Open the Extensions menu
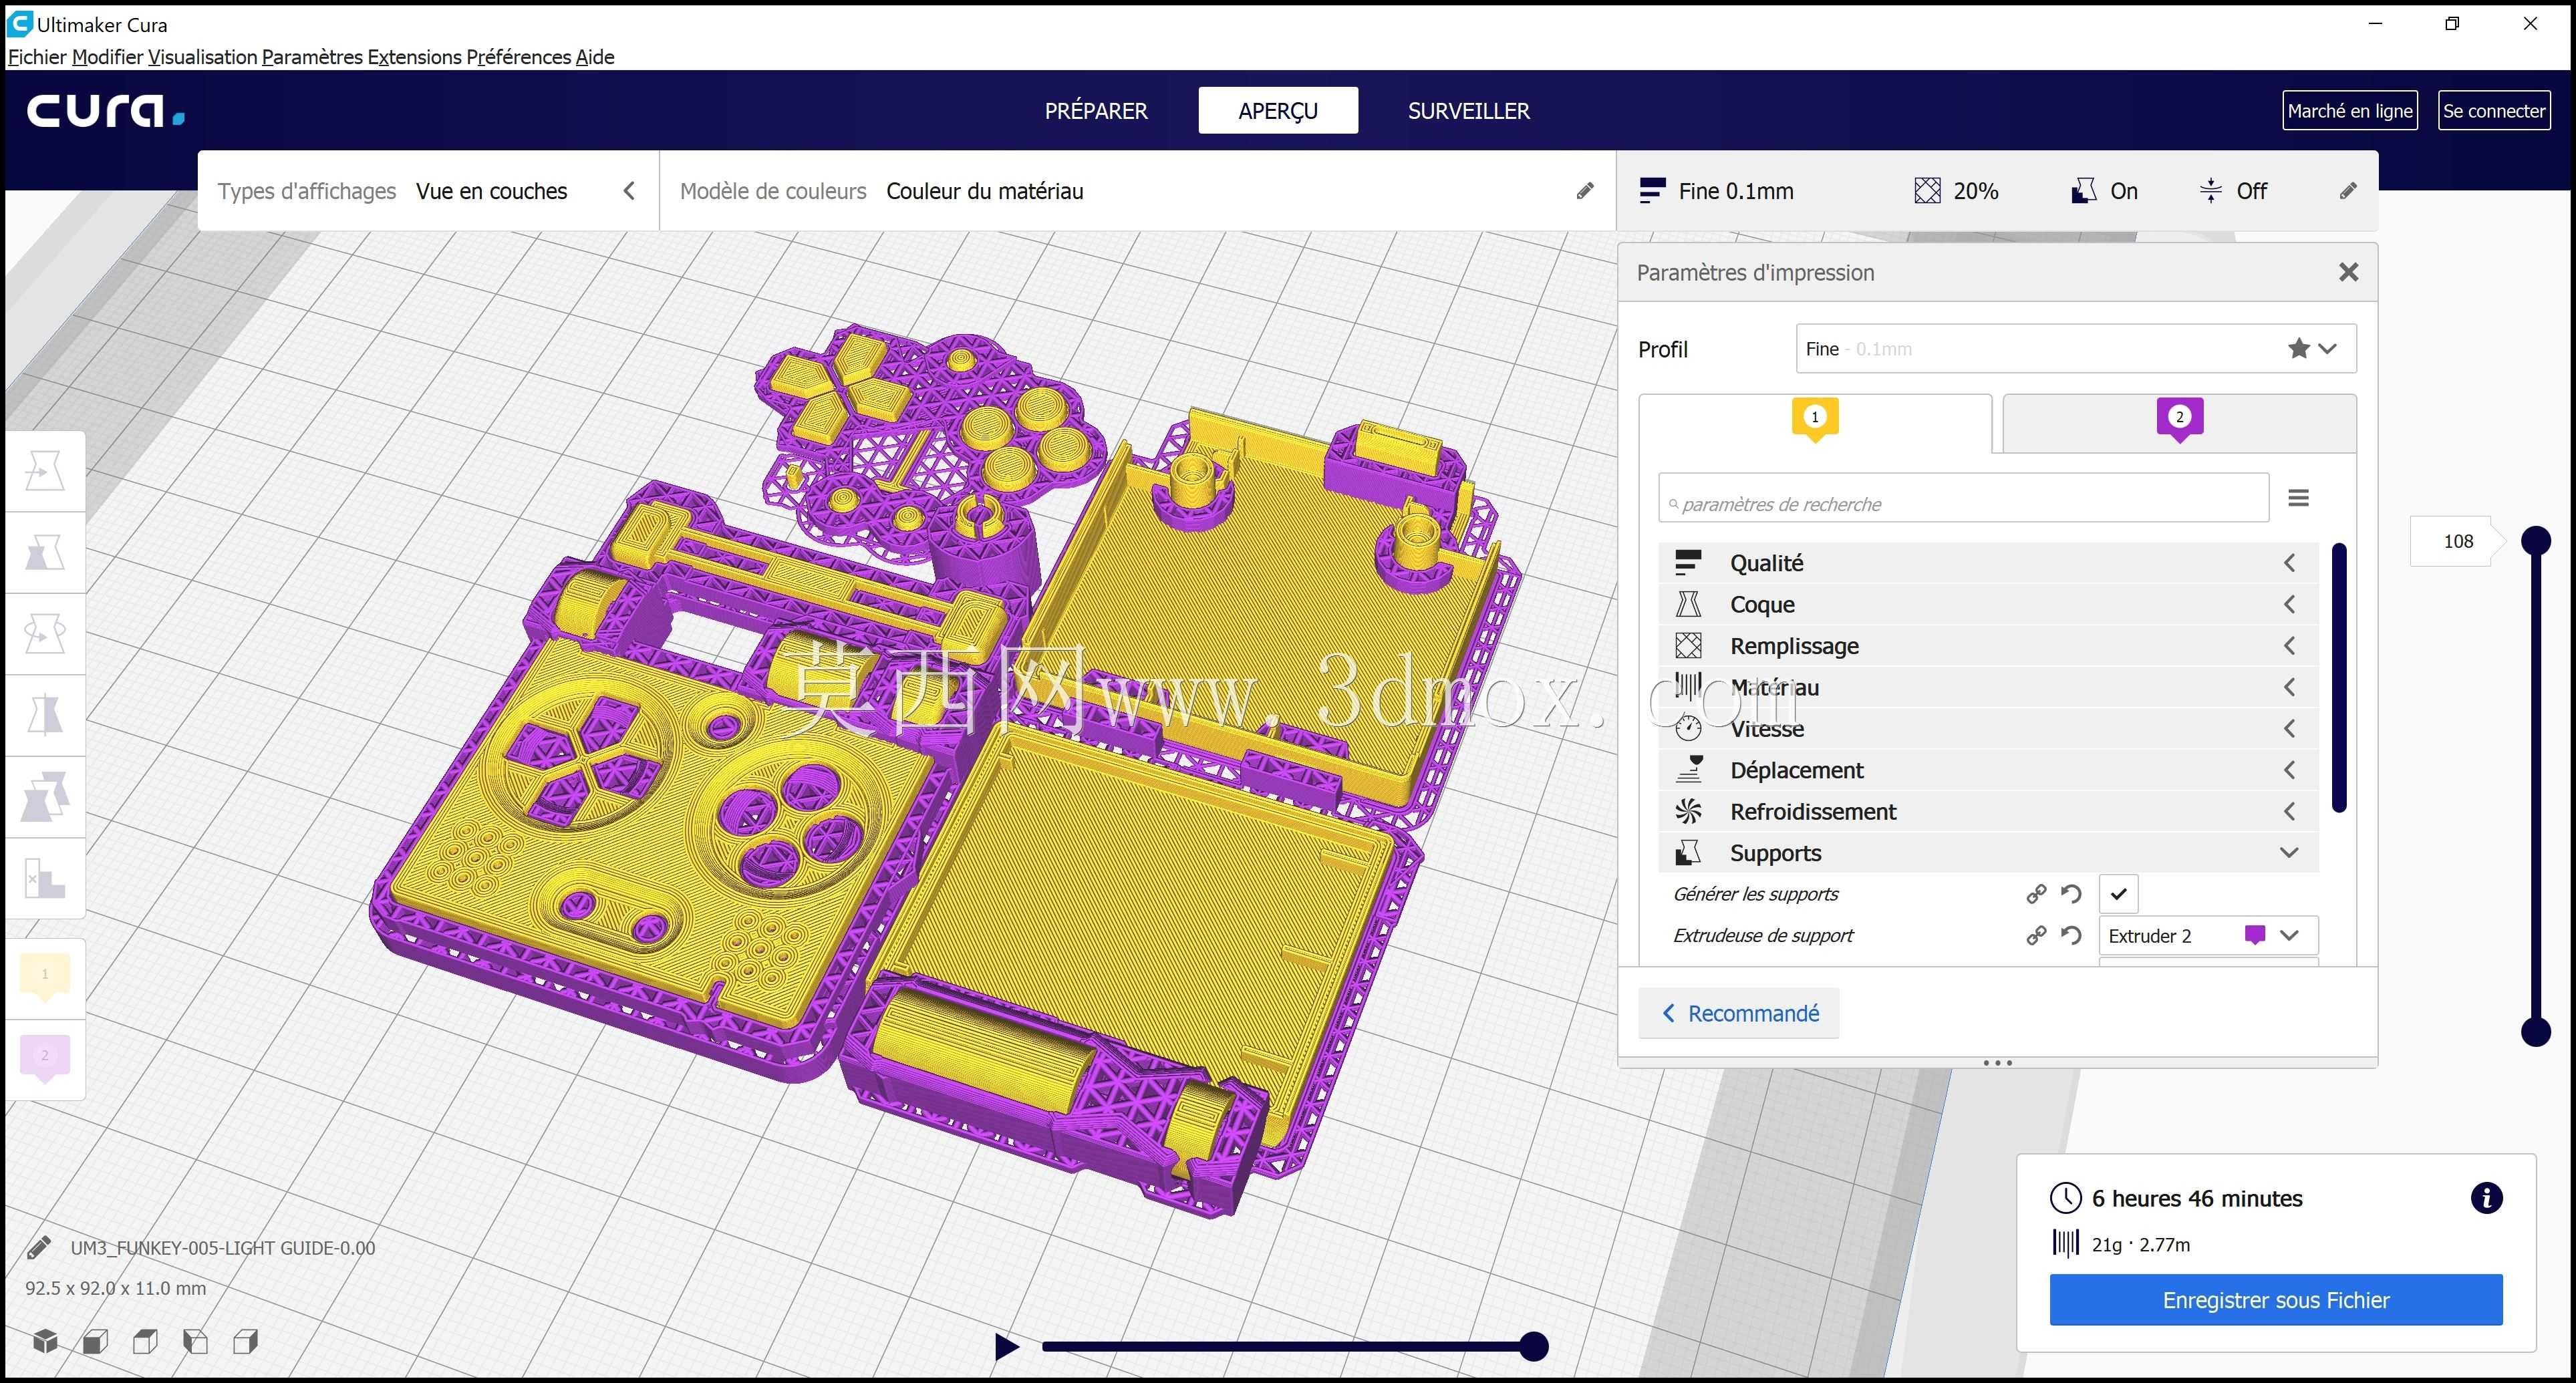 414,57
